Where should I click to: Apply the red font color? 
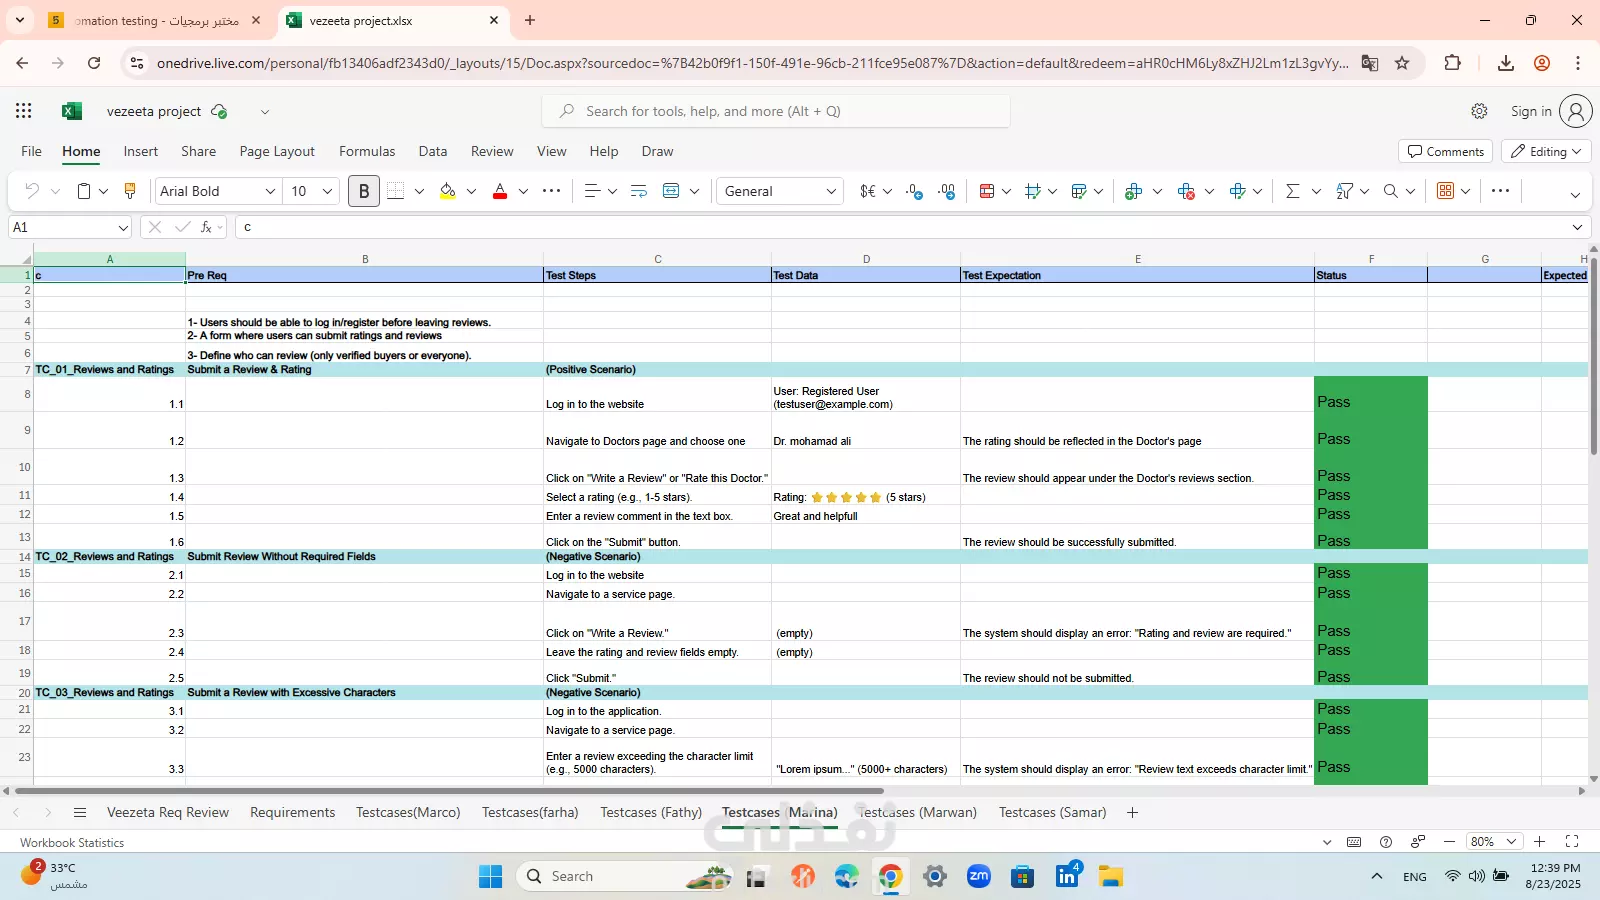tap(500, 191)
